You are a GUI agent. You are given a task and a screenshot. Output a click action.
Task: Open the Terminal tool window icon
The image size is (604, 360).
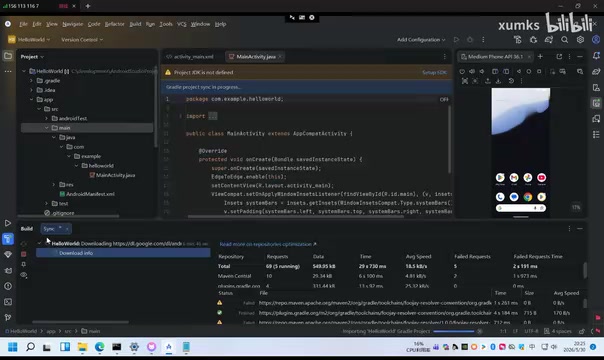[x=8, y=302]
